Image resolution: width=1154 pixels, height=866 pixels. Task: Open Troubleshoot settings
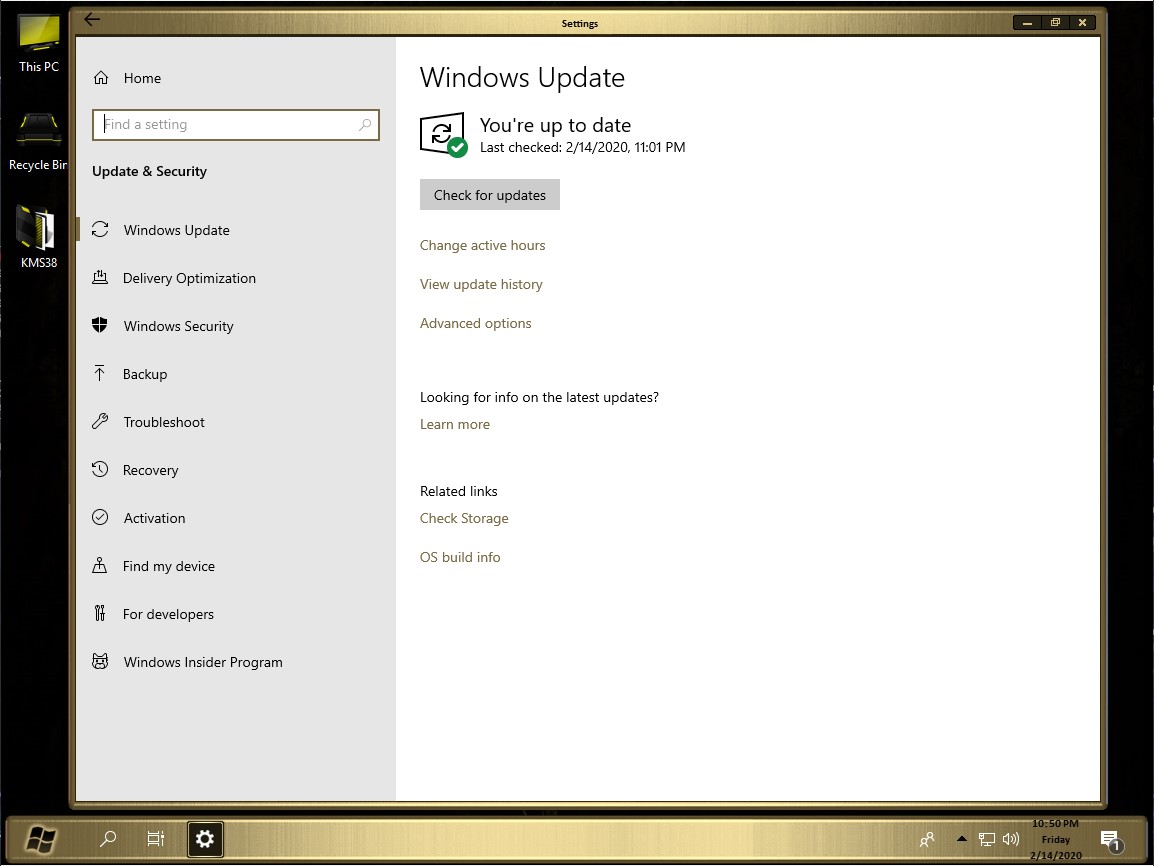(x=236, y=422)
